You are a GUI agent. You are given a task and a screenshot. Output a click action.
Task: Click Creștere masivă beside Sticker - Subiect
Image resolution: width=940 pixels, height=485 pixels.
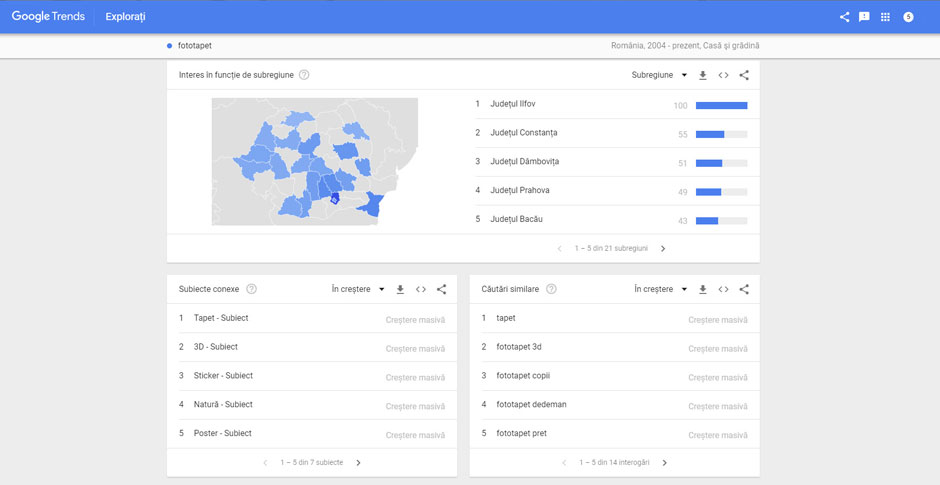click(x=415, y=378)
